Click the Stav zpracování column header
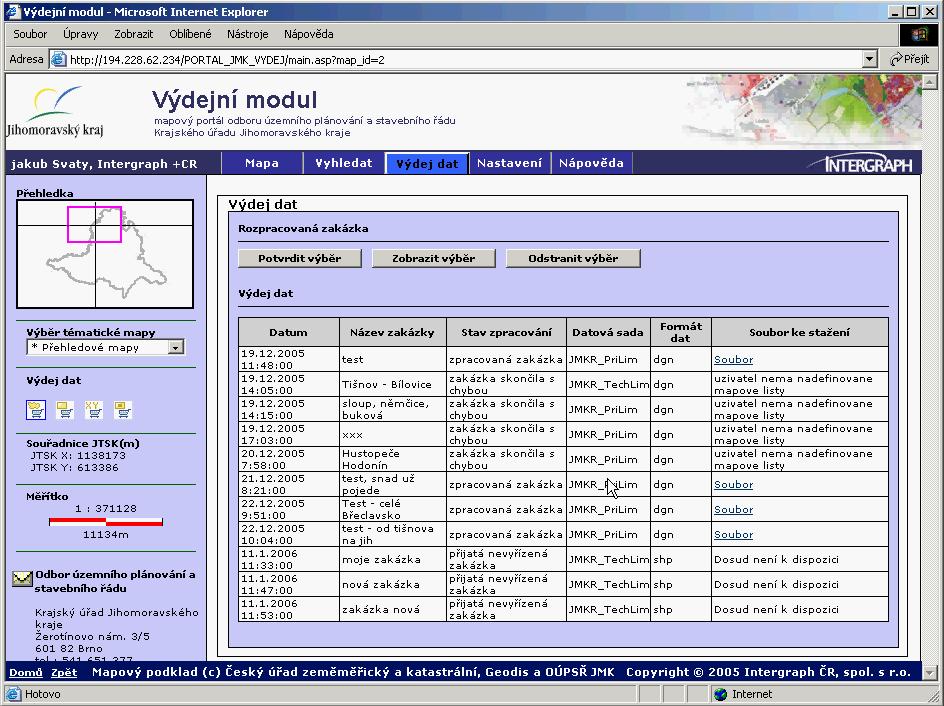 (x=506, y=332)
